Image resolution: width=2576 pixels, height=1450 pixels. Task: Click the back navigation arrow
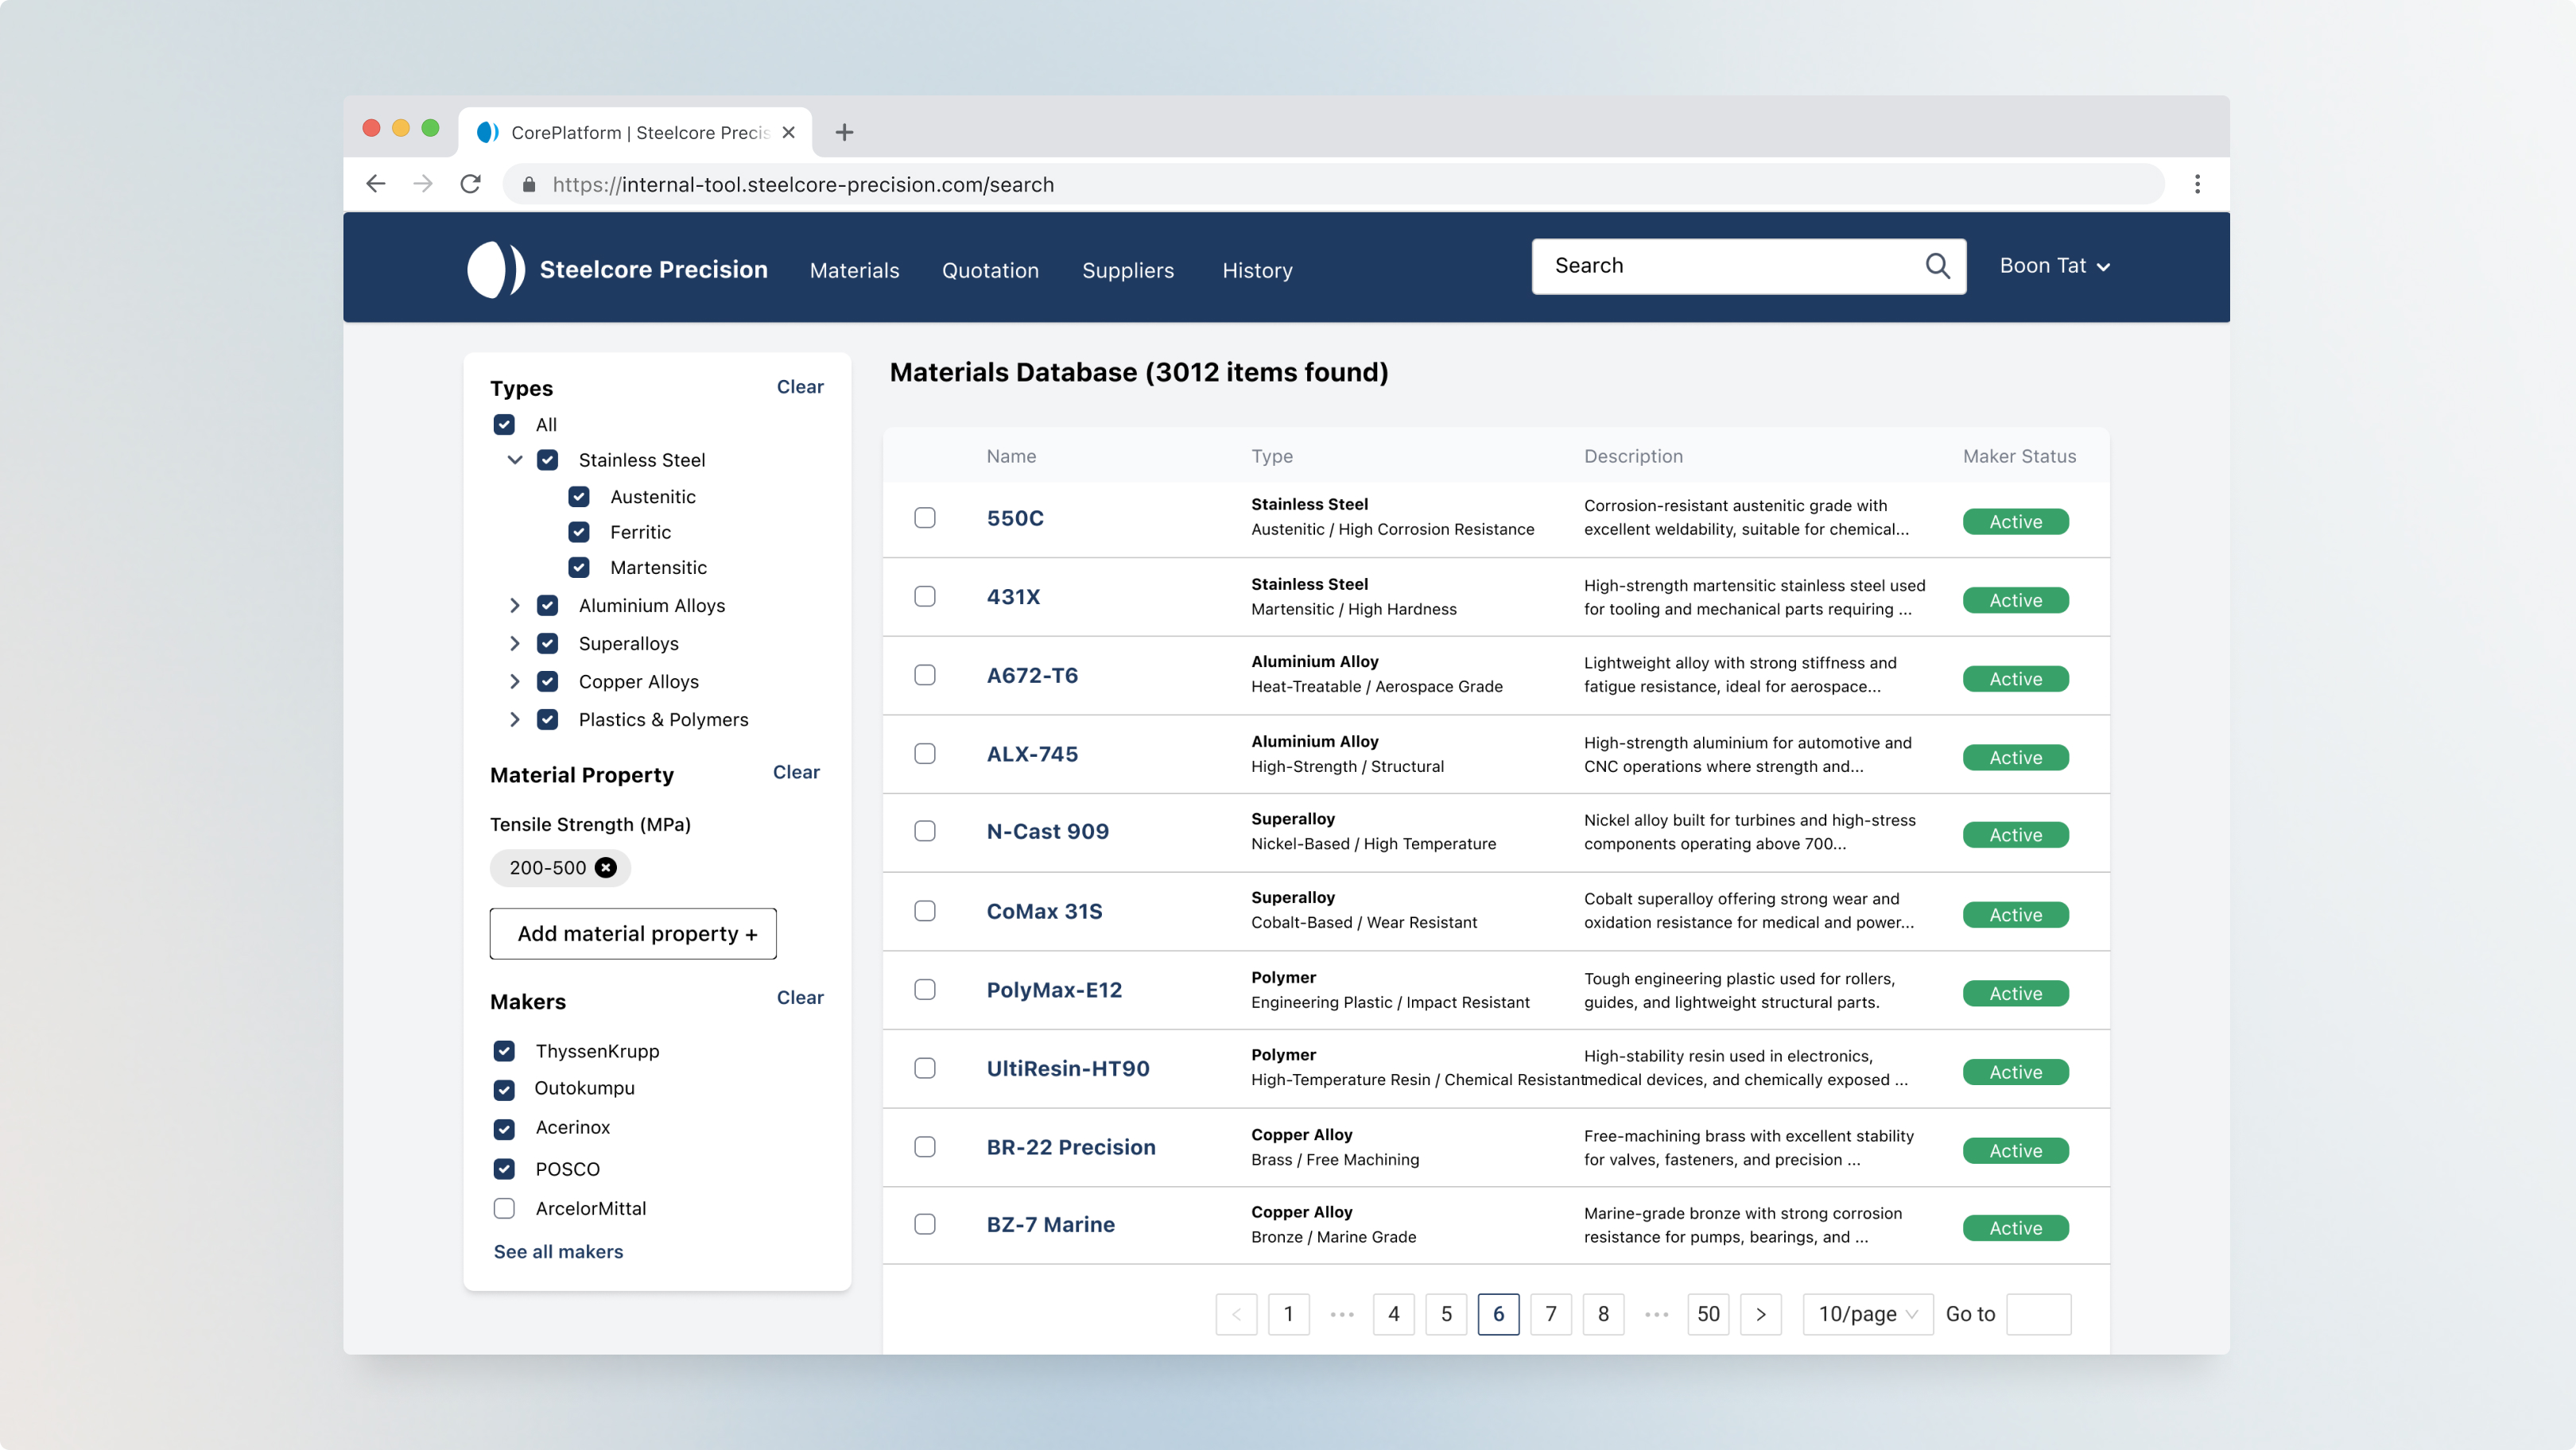(x=375, y=184)
